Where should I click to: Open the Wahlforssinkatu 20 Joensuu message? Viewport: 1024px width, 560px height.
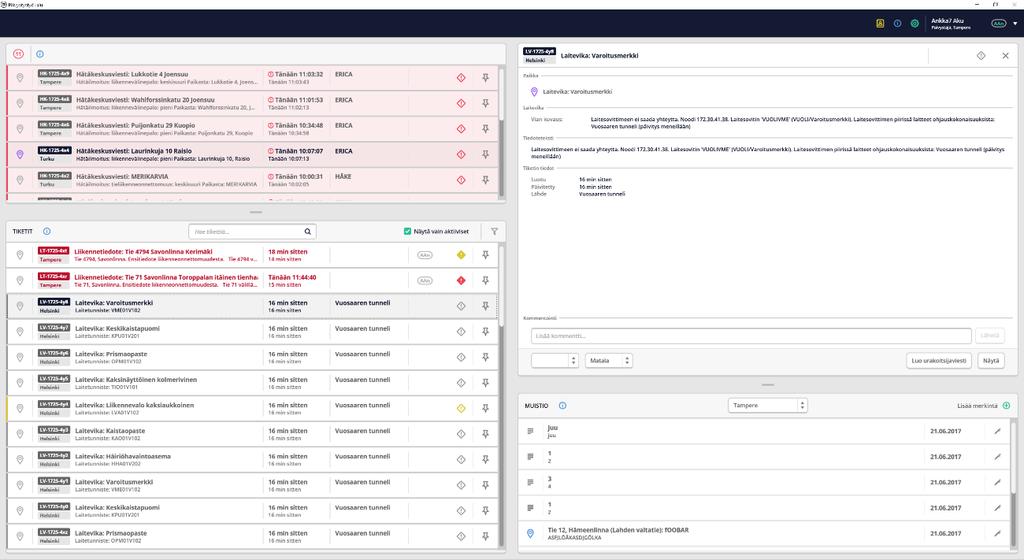coord(252,103)
